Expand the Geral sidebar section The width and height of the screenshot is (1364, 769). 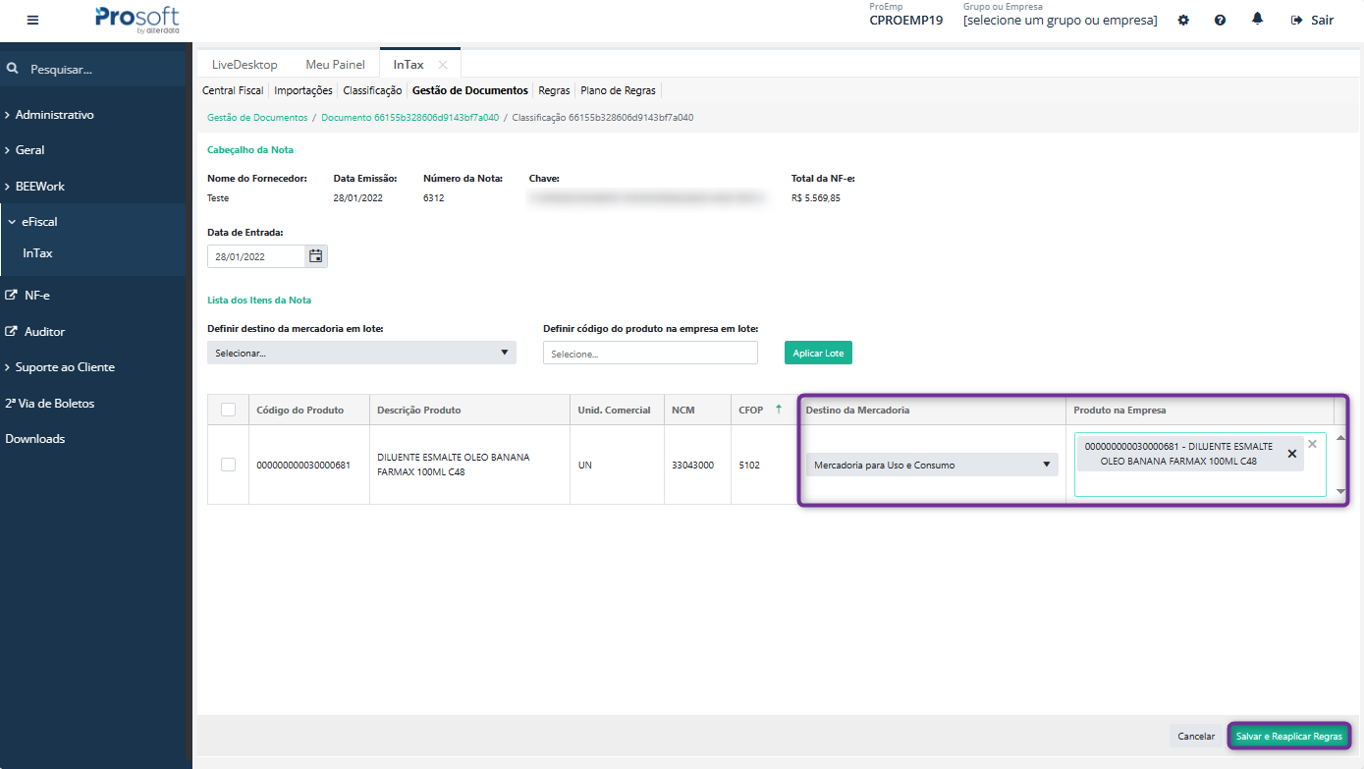(25, 150)
